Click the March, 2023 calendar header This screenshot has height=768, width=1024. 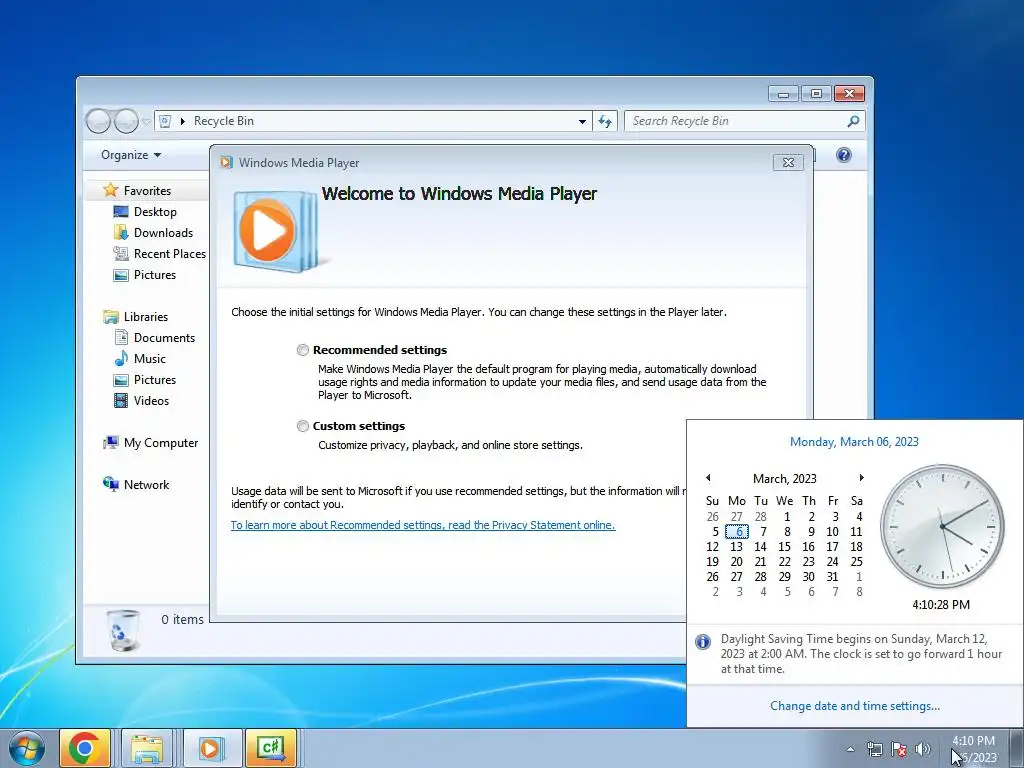point(784,479)
